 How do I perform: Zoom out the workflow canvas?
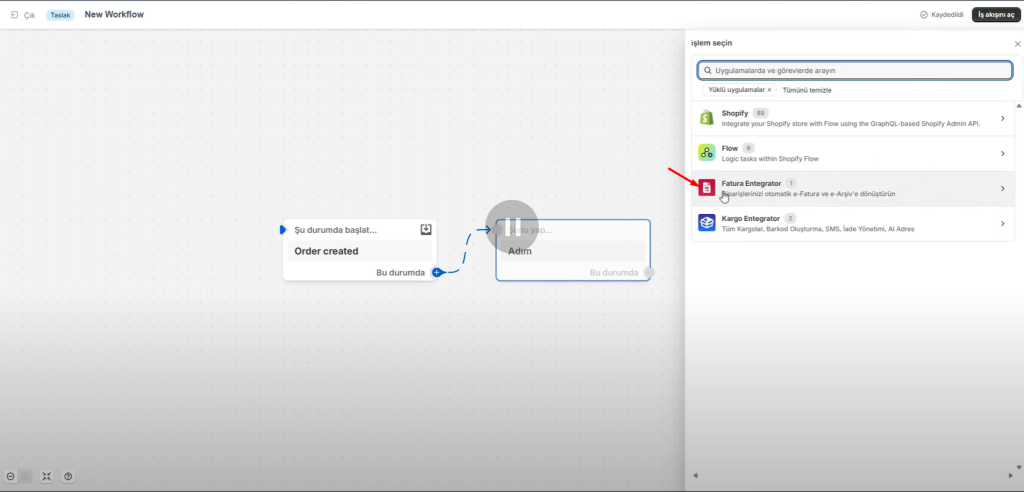pos(10,477)
